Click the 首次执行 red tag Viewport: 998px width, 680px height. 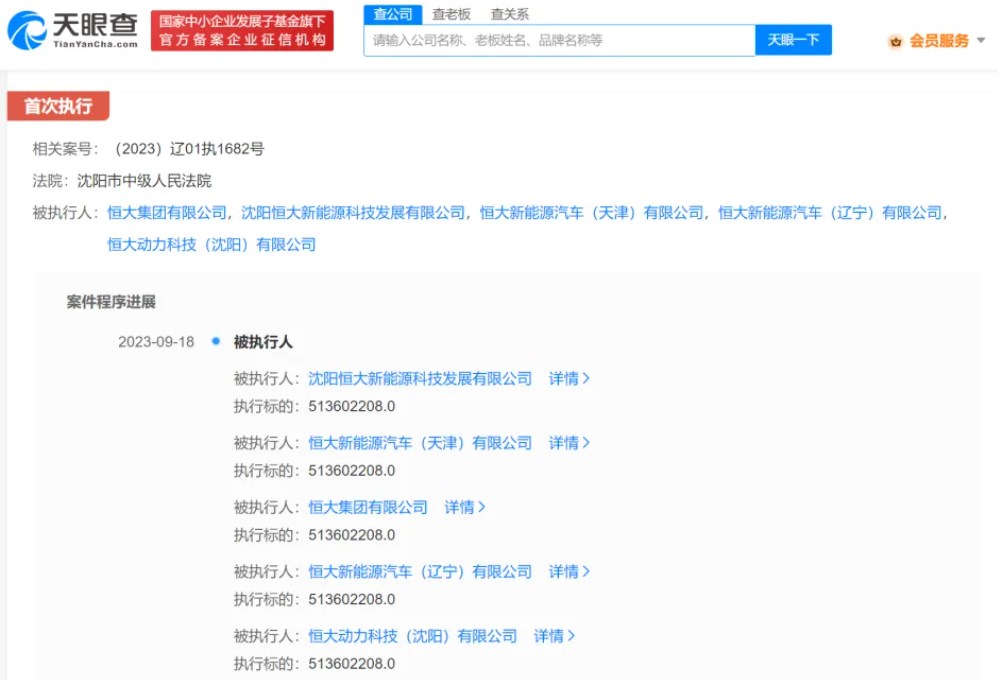(58, 106)
